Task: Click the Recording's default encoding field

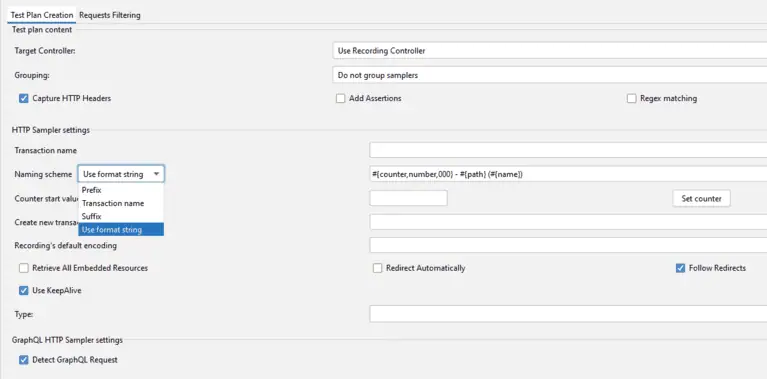Action: 568,245
